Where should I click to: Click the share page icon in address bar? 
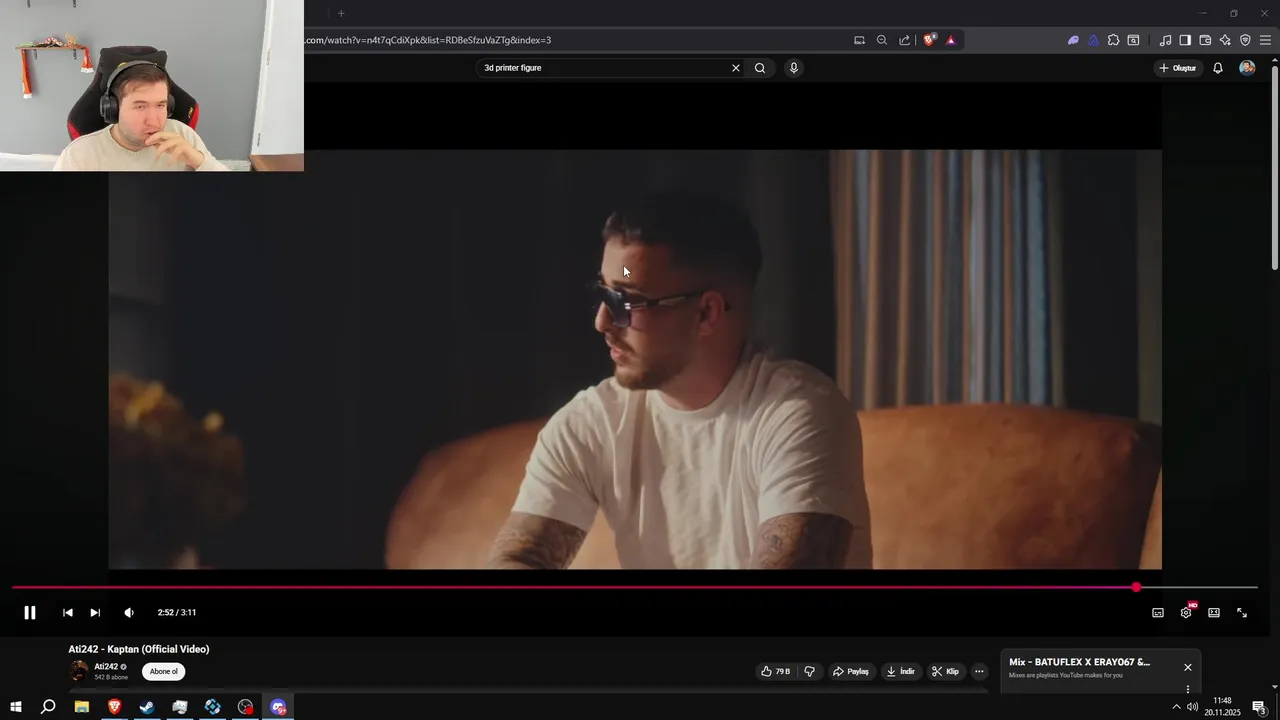(x=905, y=40)
